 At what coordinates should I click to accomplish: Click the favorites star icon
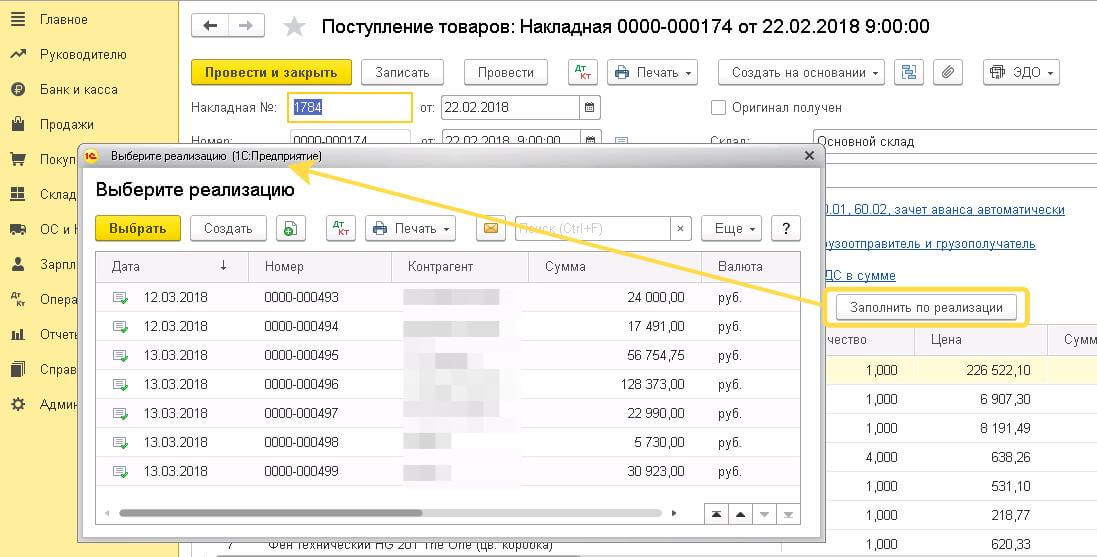(294, 27)
